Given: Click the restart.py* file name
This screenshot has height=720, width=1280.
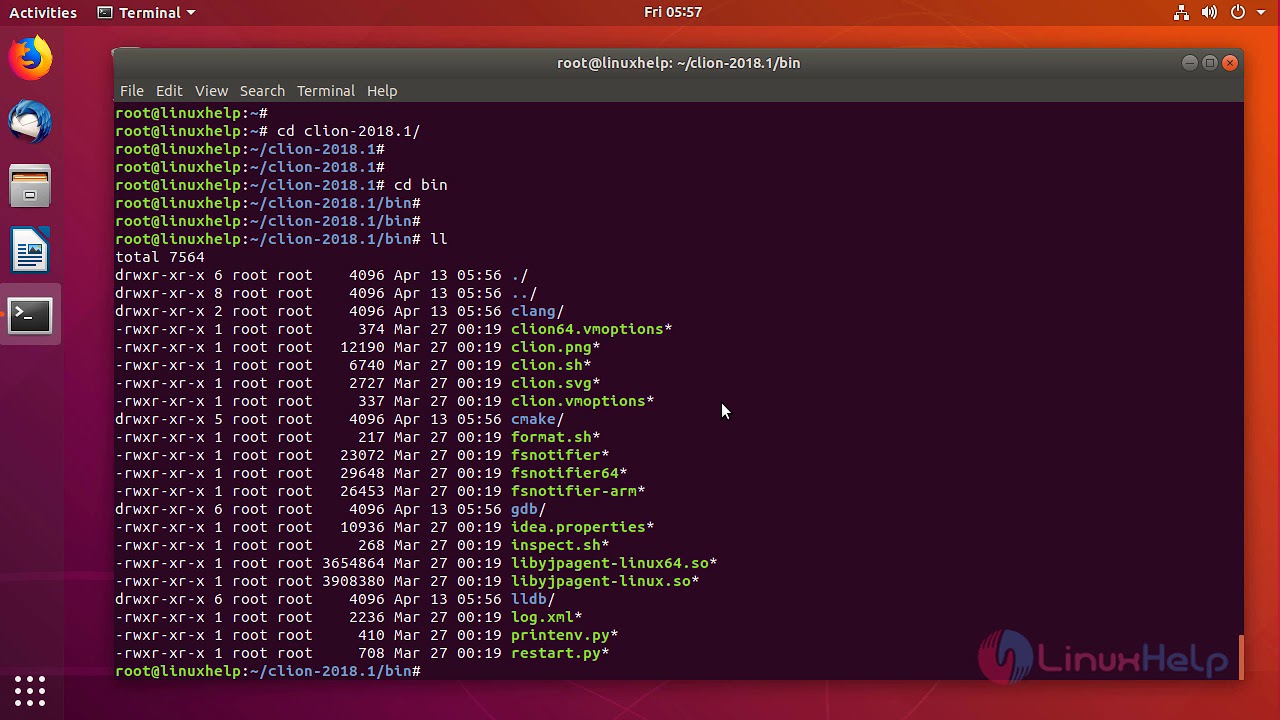Looking at the screenshot, I should coord(560,653).
